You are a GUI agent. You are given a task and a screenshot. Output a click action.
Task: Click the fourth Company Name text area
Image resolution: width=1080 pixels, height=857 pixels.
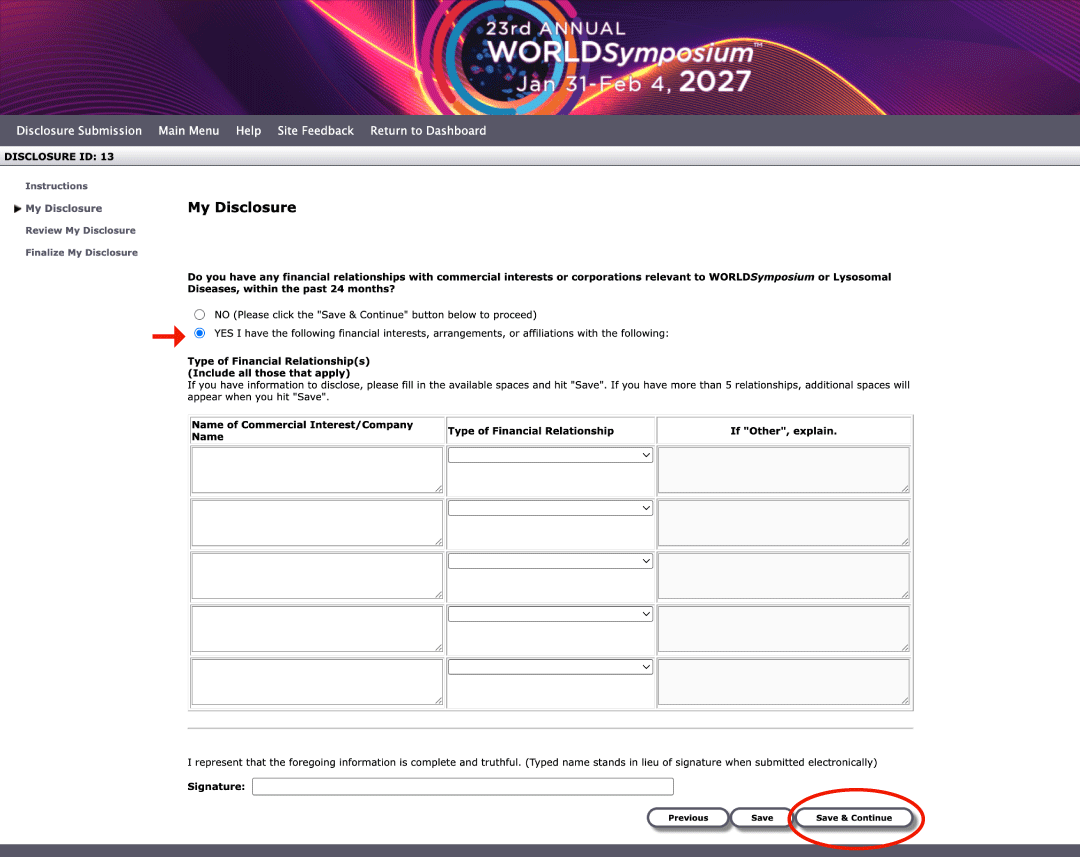[317, 629]
